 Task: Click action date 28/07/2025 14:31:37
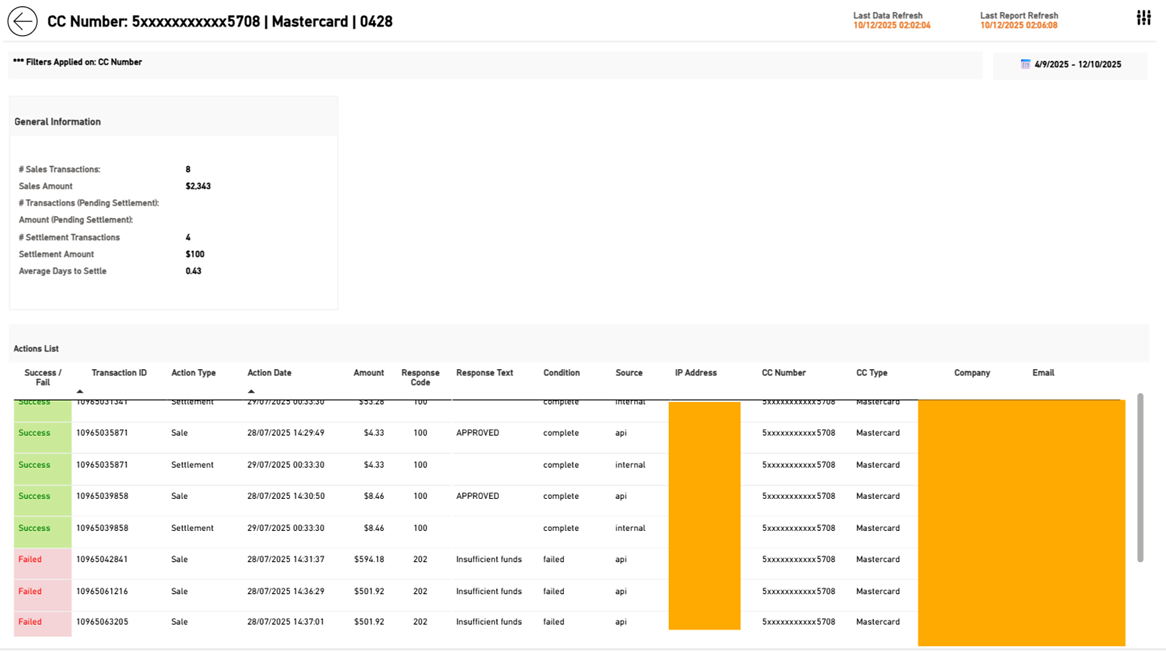pyautogui.click(x=286, y=559)
